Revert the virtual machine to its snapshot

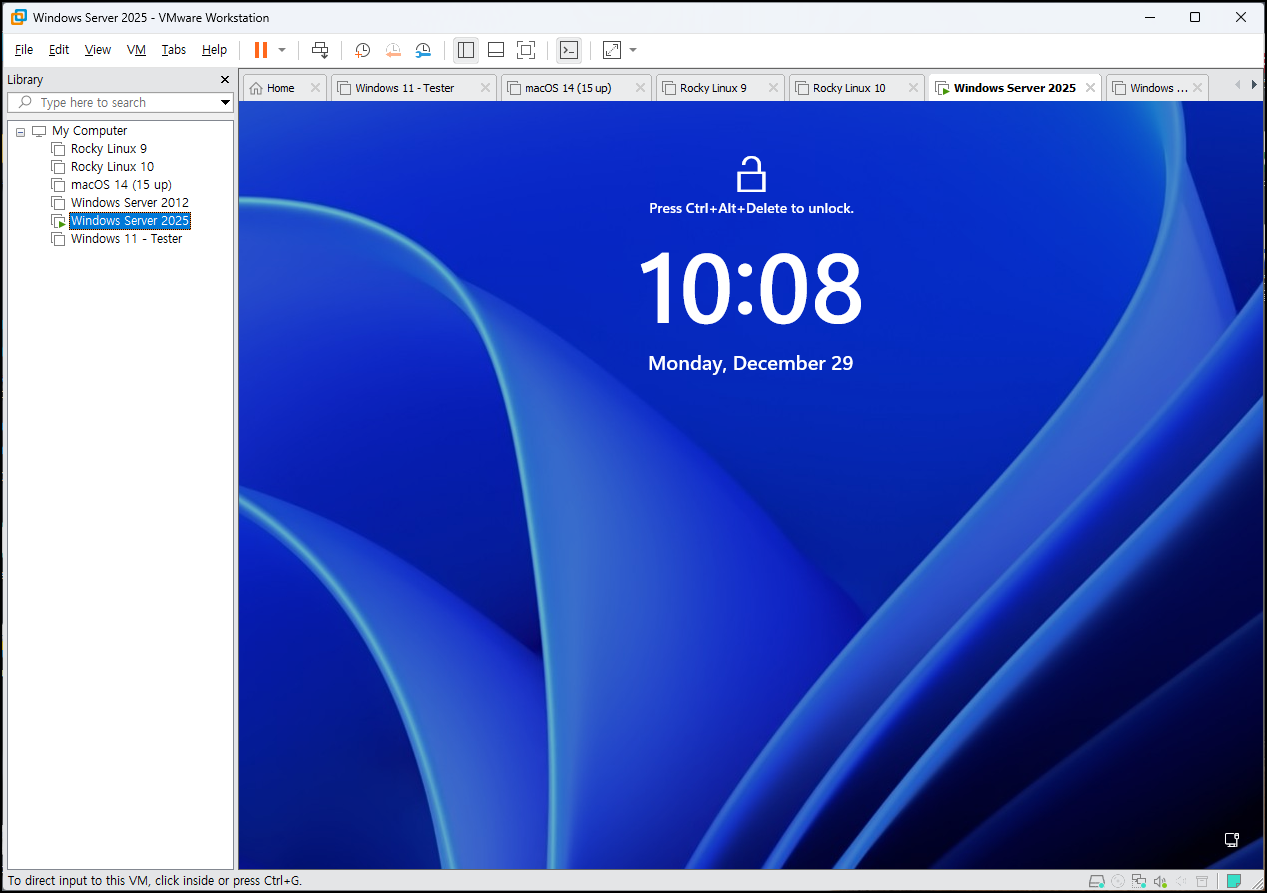[x=393, y=50]
